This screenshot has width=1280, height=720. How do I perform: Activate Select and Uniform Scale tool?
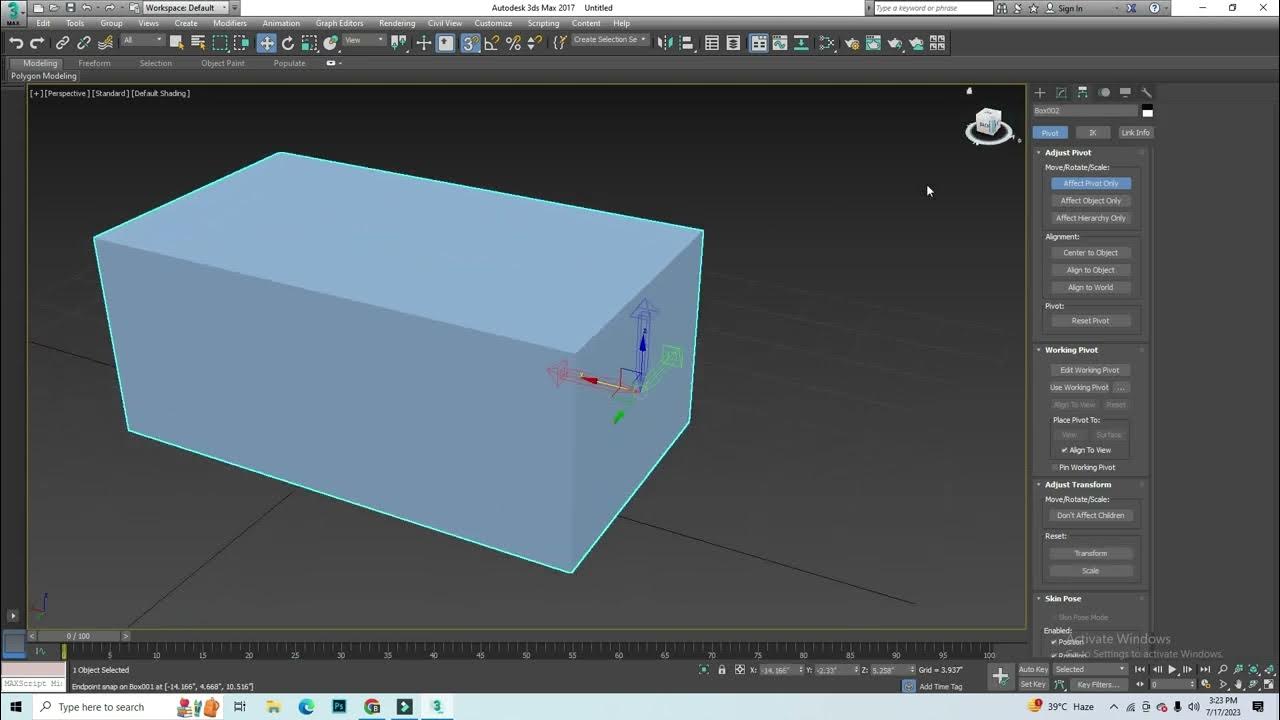pyautogui.click(x=309, y=43)
